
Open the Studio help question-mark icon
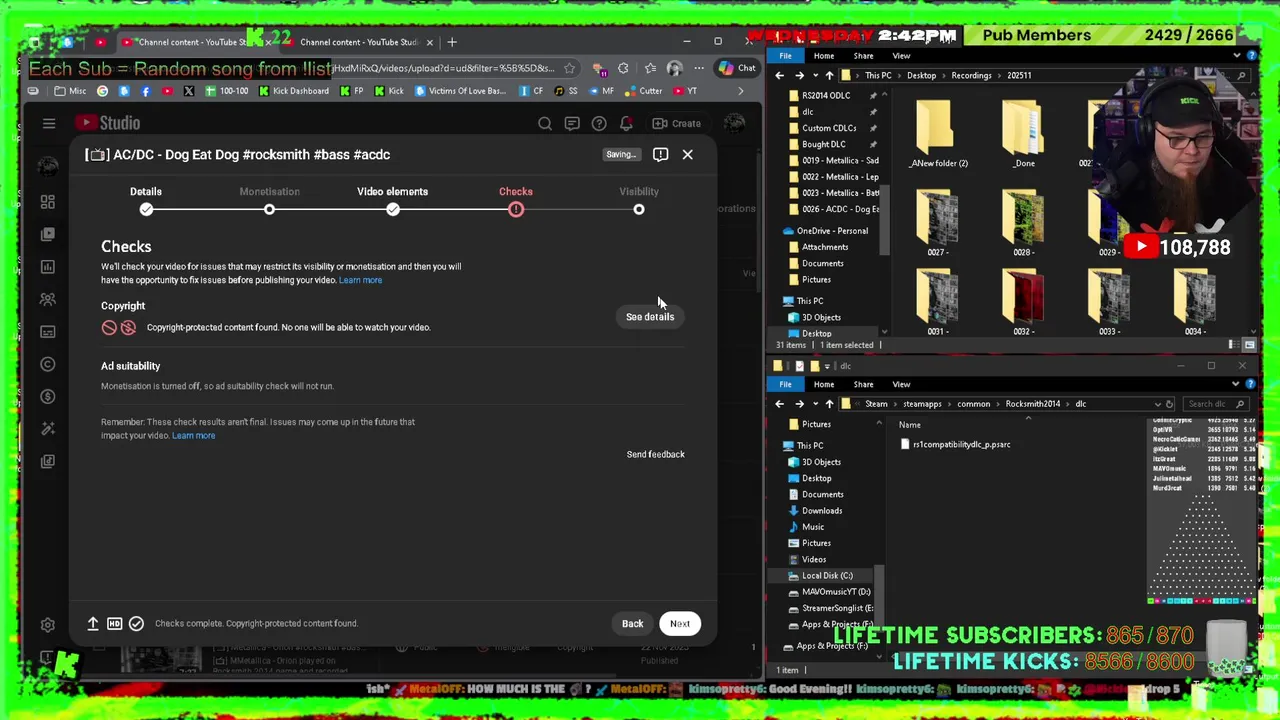point(599,123)
